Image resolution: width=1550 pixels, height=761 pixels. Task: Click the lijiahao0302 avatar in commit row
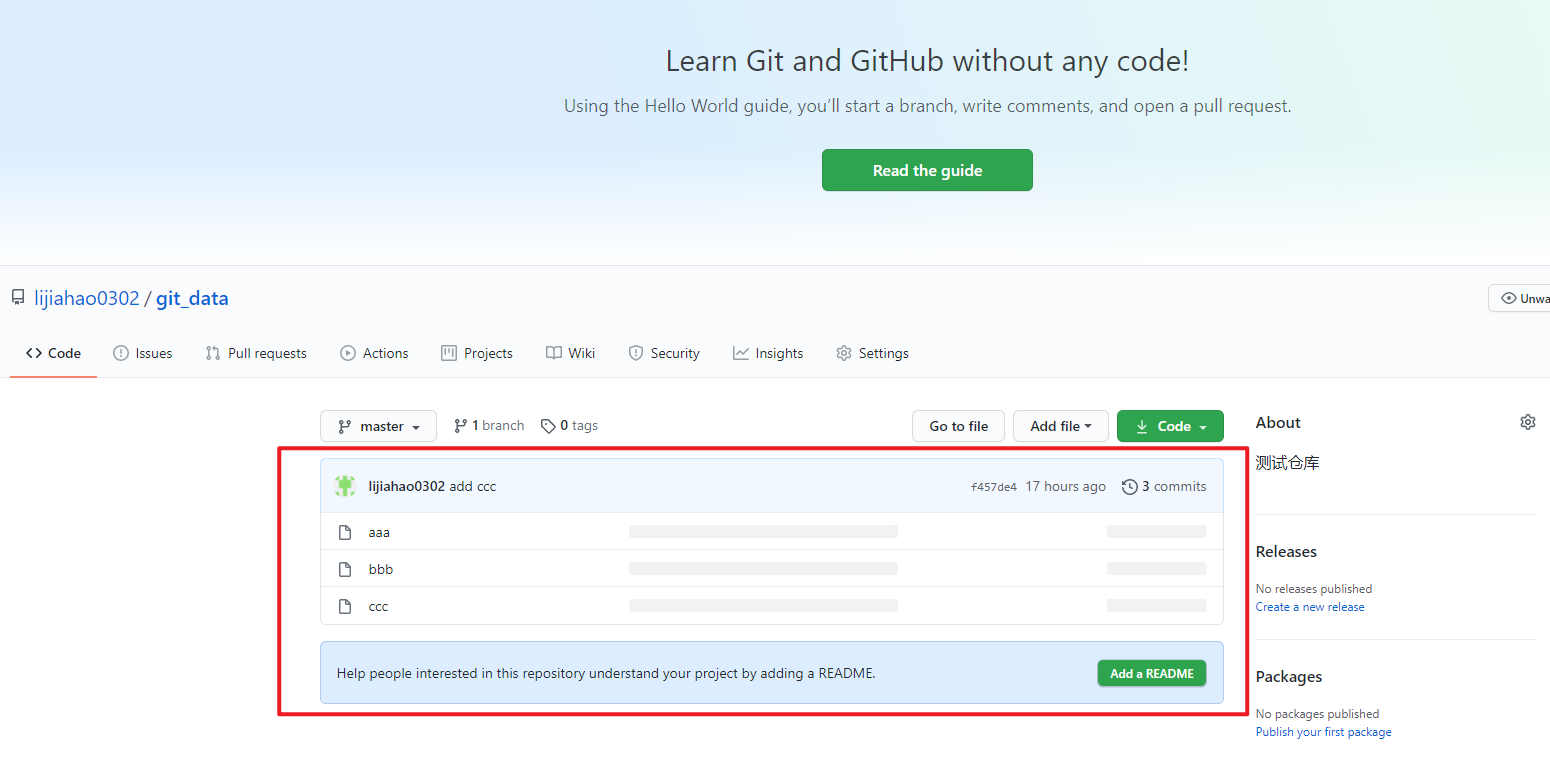tap(345, 486)
